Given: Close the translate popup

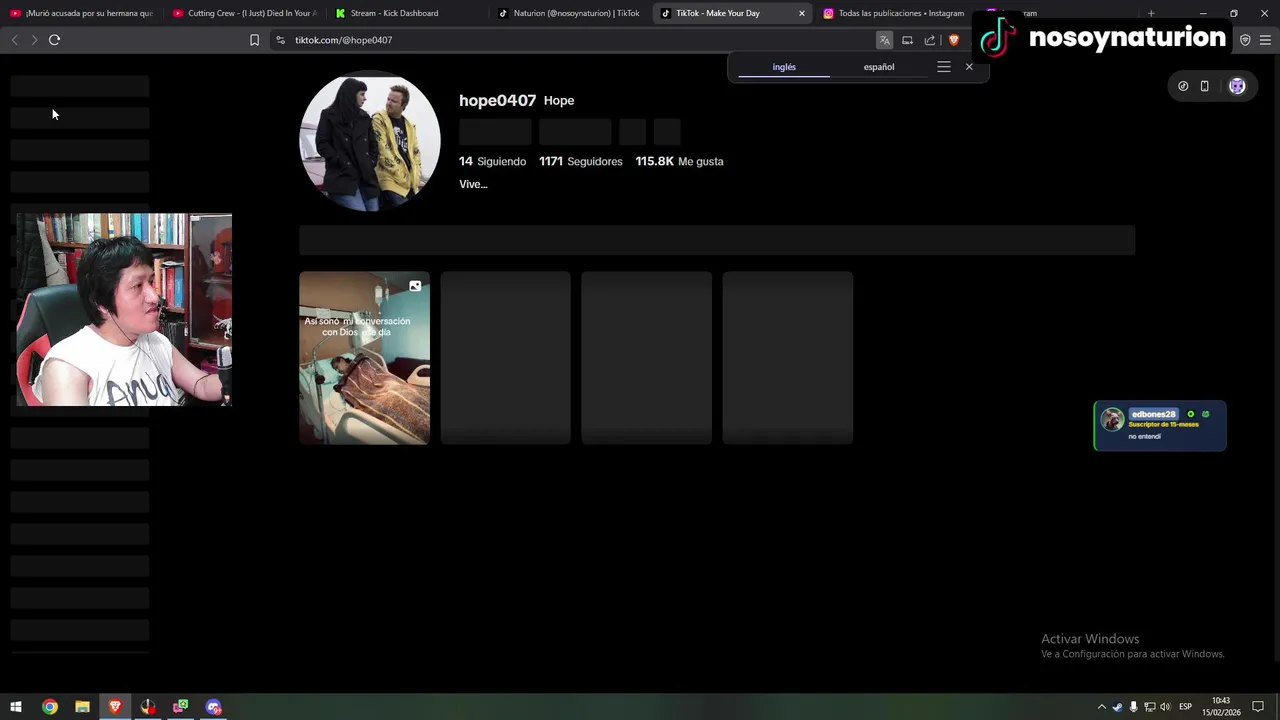Looking at the screenshot, I should [x=969, y=67].
